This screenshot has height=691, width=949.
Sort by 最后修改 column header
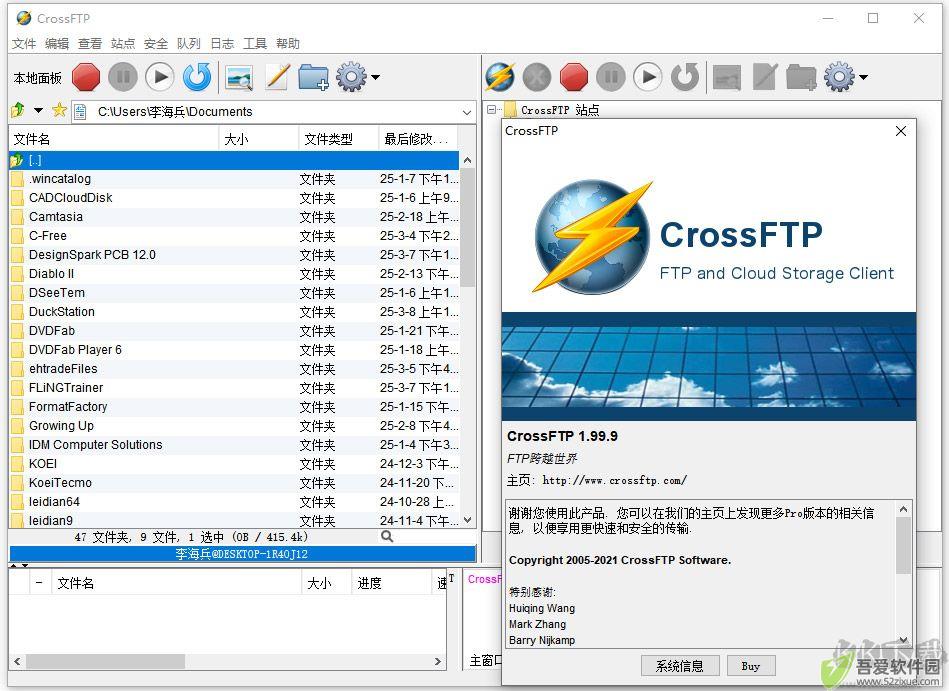pos(418,139)
